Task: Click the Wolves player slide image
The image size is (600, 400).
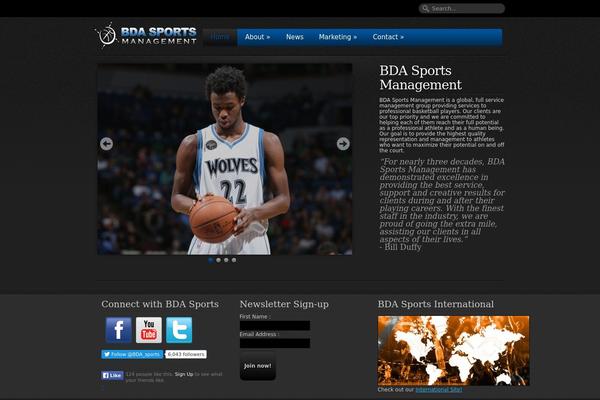Action: click(225, 159)
